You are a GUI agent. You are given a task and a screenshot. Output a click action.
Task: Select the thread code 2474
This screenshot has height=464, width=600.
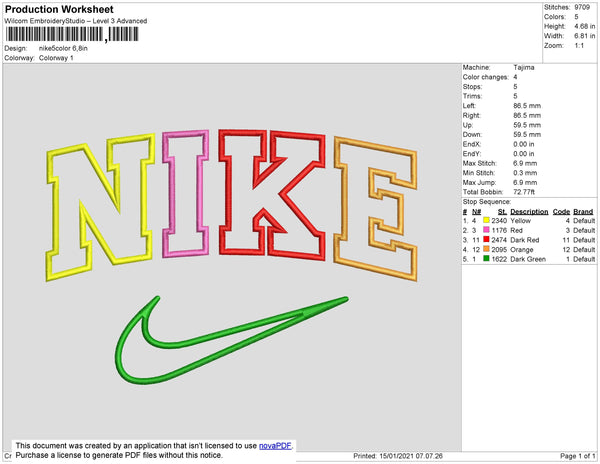coord(499,240)
